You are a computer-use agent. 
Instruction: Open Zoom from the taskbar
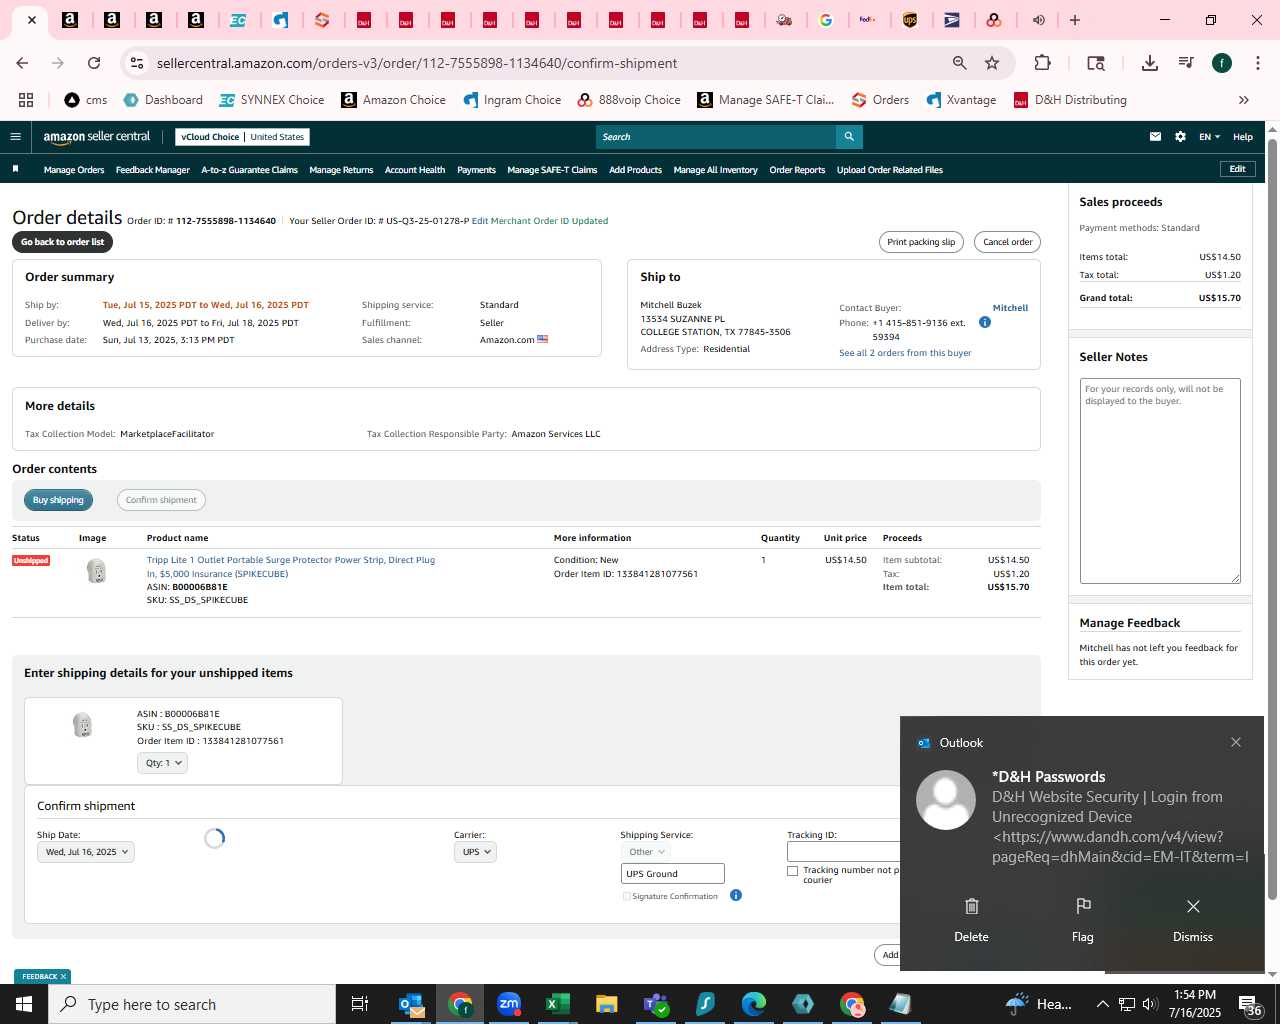[509, 1004]
